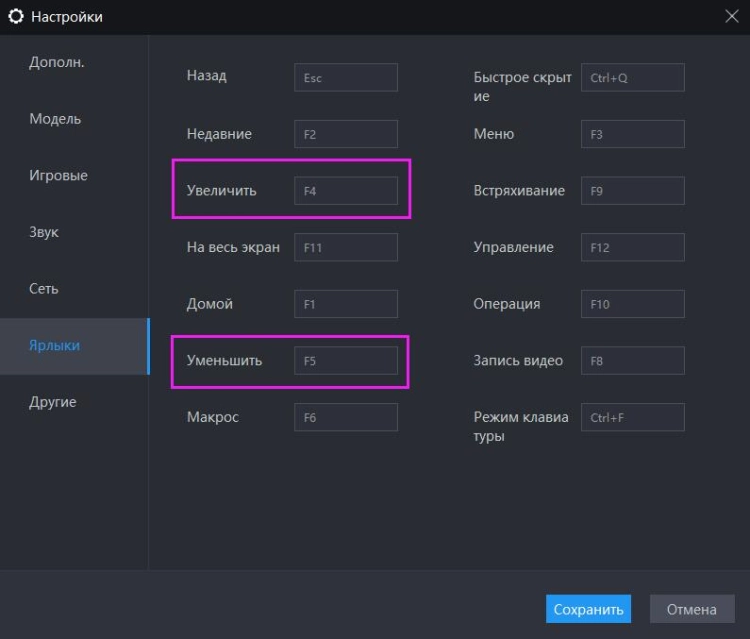Edit the Уменьшить hotkey field F5

tap(345, 361)
